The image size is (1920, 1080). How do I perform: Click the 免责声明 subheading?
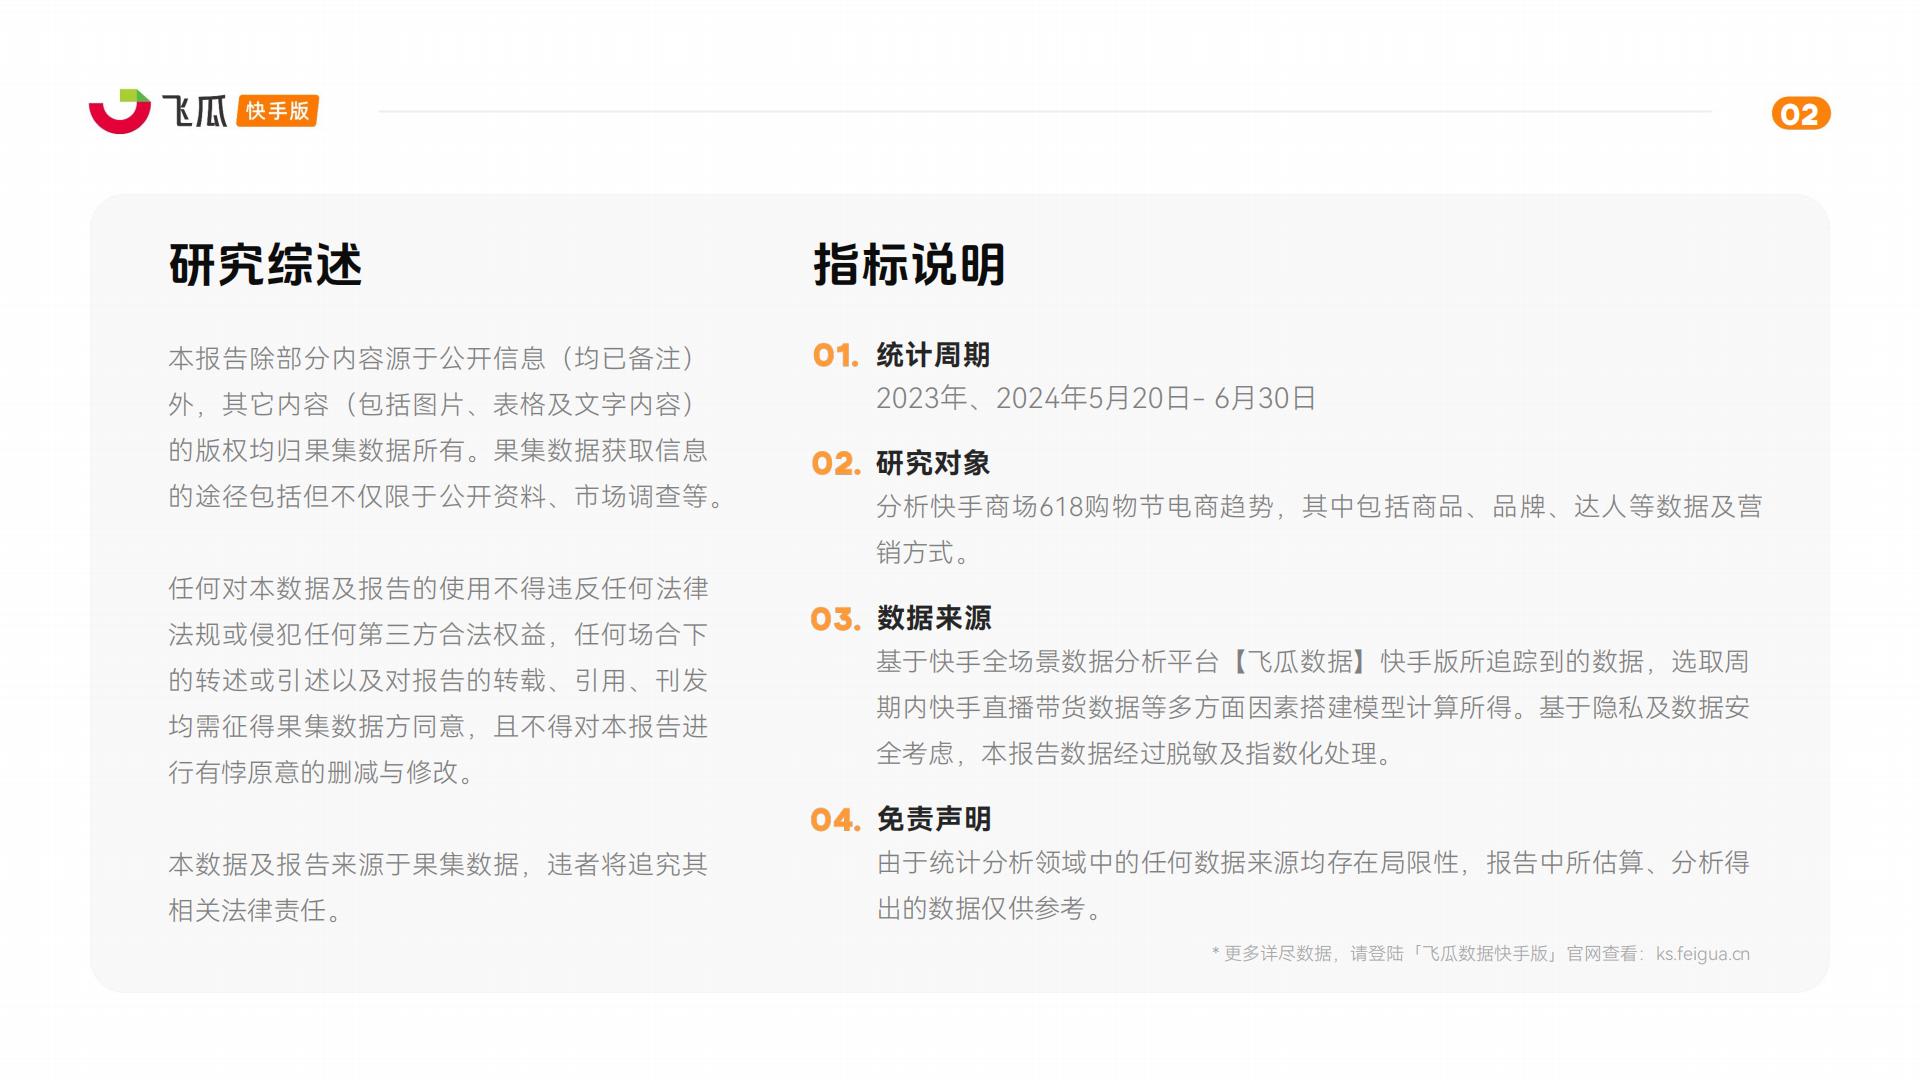coord(933,819)
